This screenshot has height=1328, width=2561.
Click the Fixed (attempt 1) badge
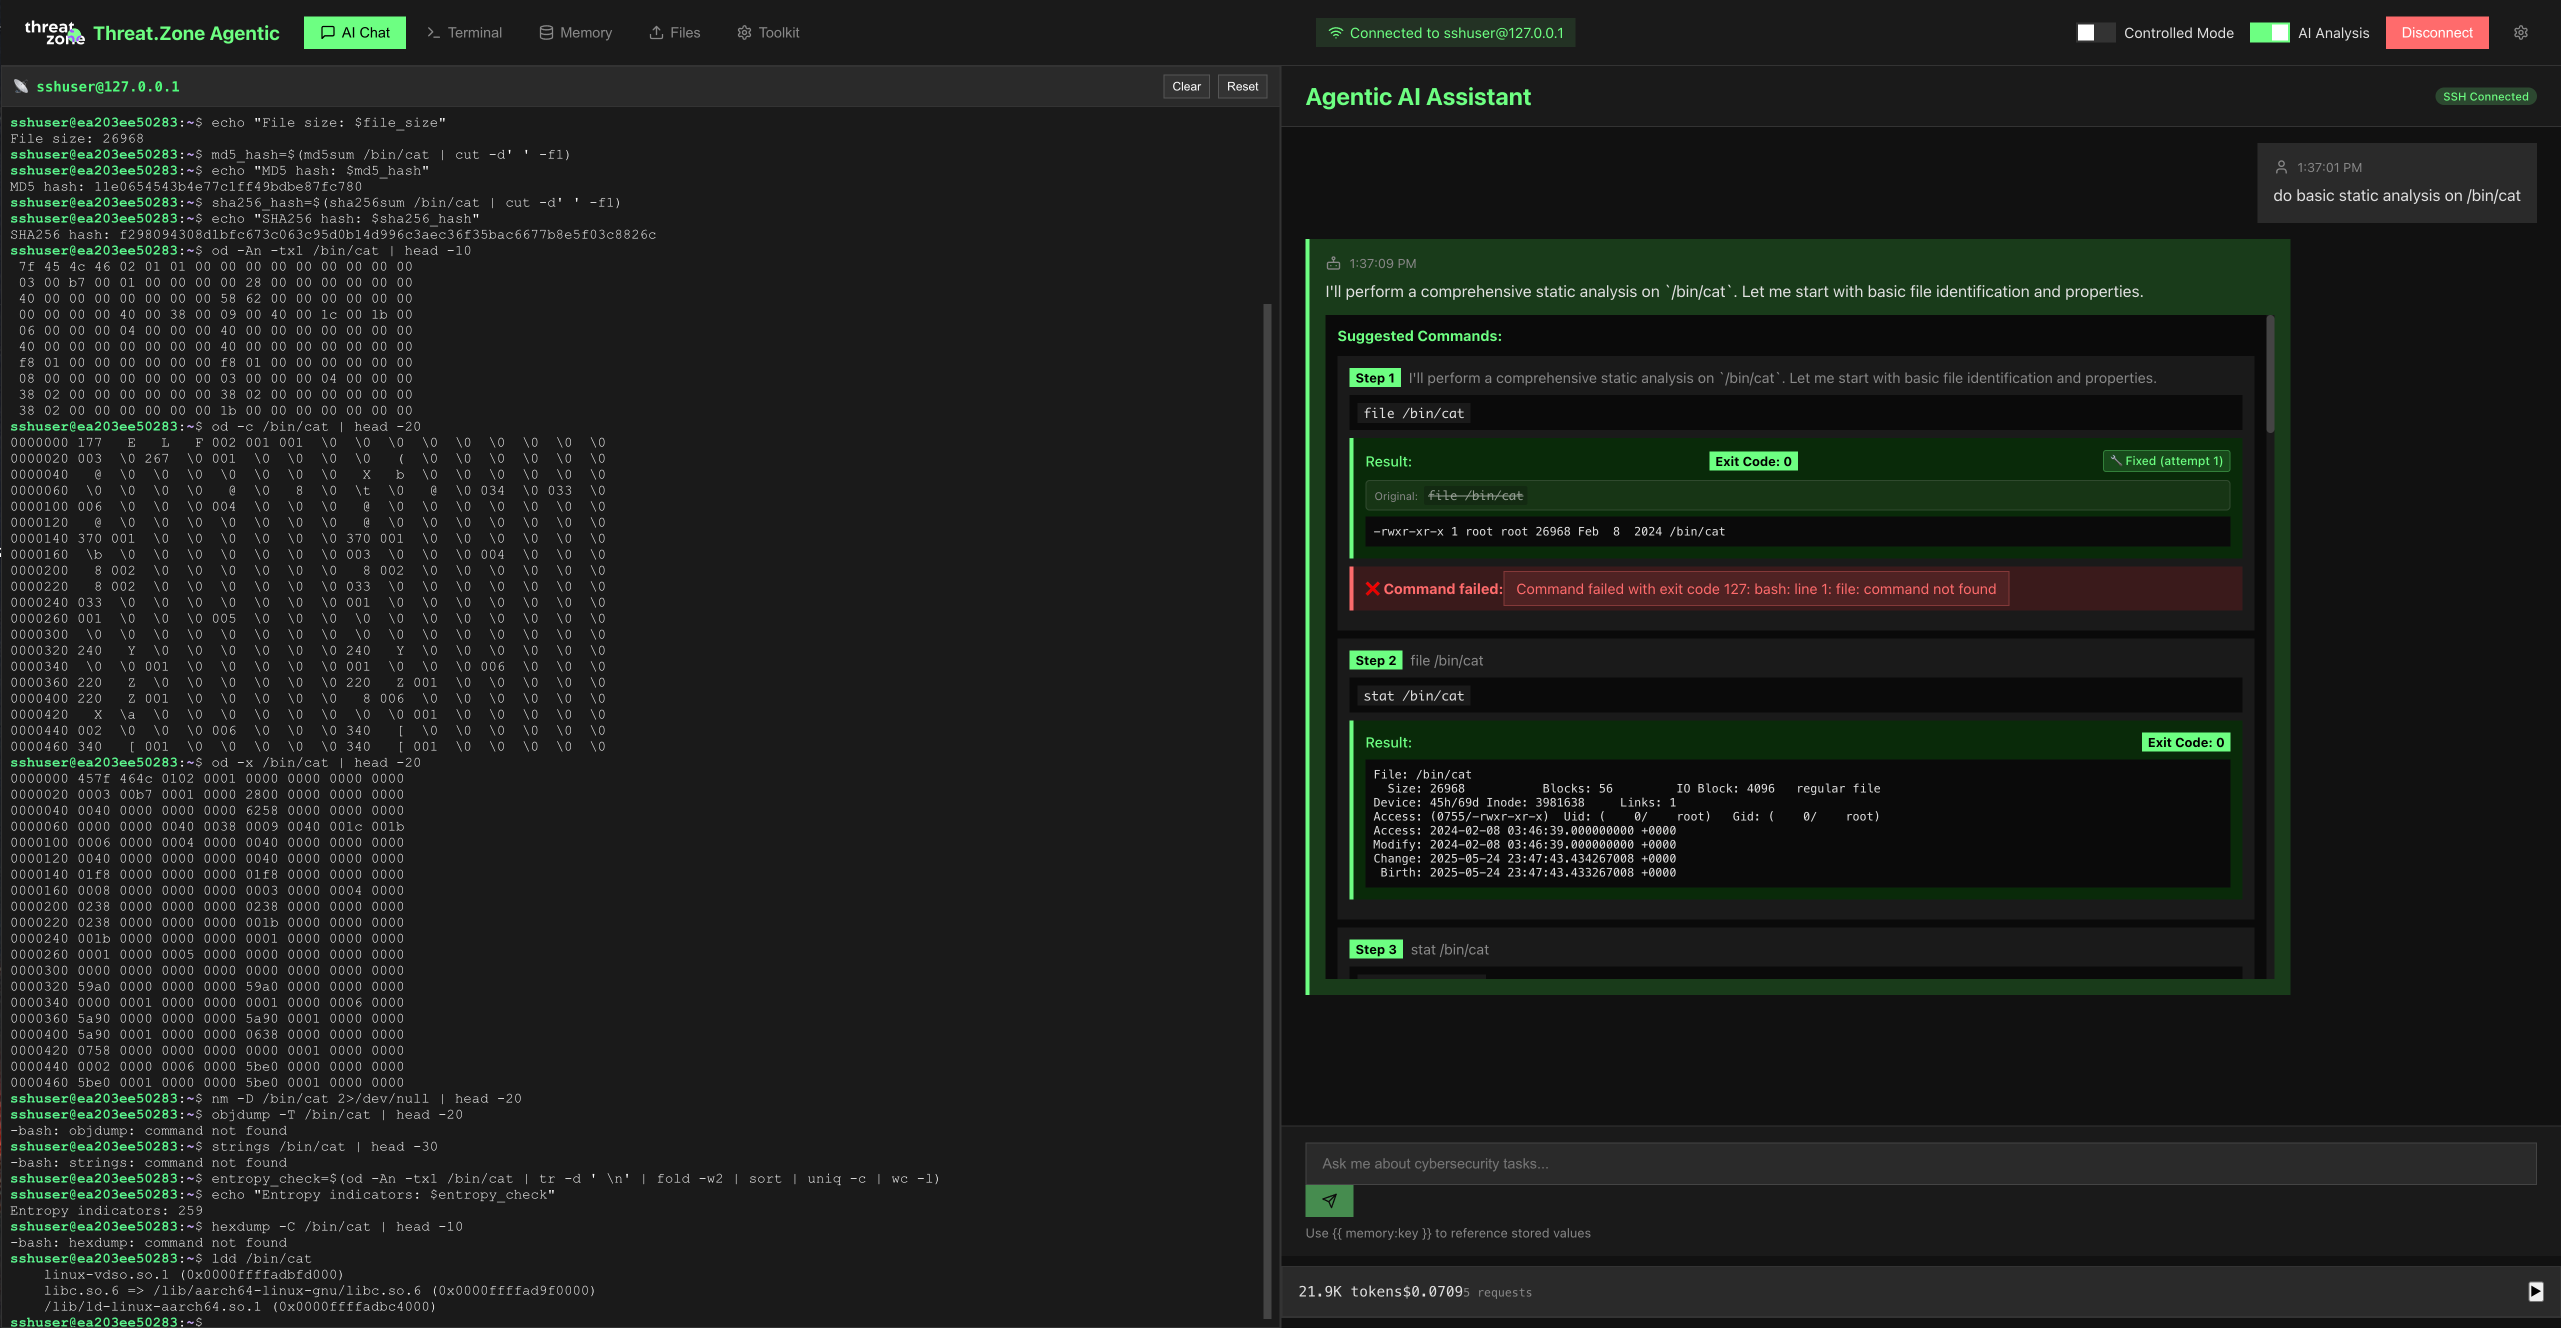[x=2166, y=461]
